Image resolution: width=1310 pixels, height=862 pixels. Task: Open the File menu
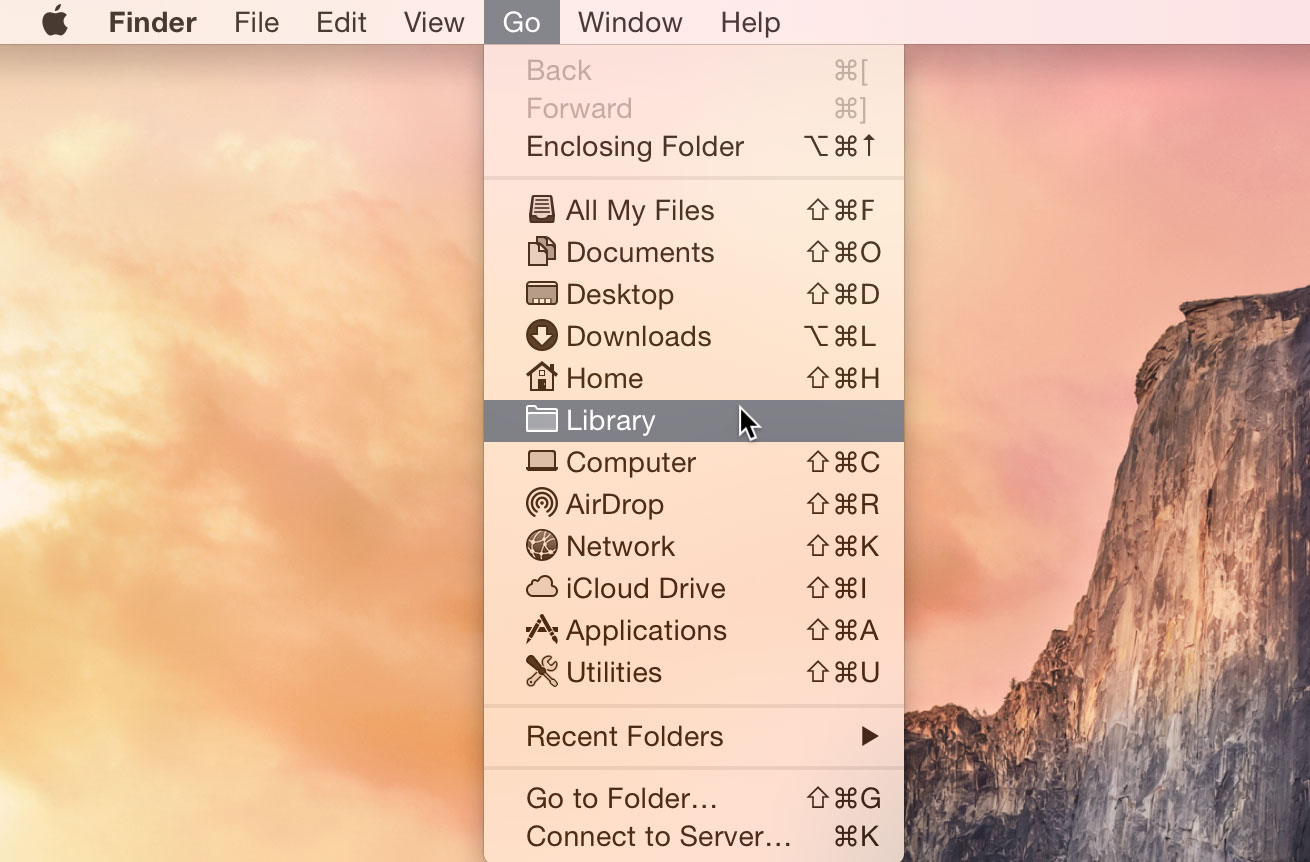[x=257, y=22]
